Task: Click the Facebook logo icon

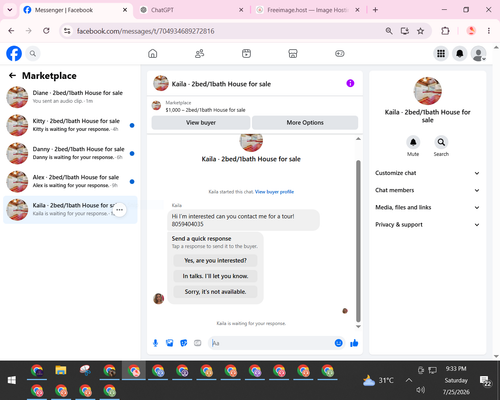Action: [14, 53]
